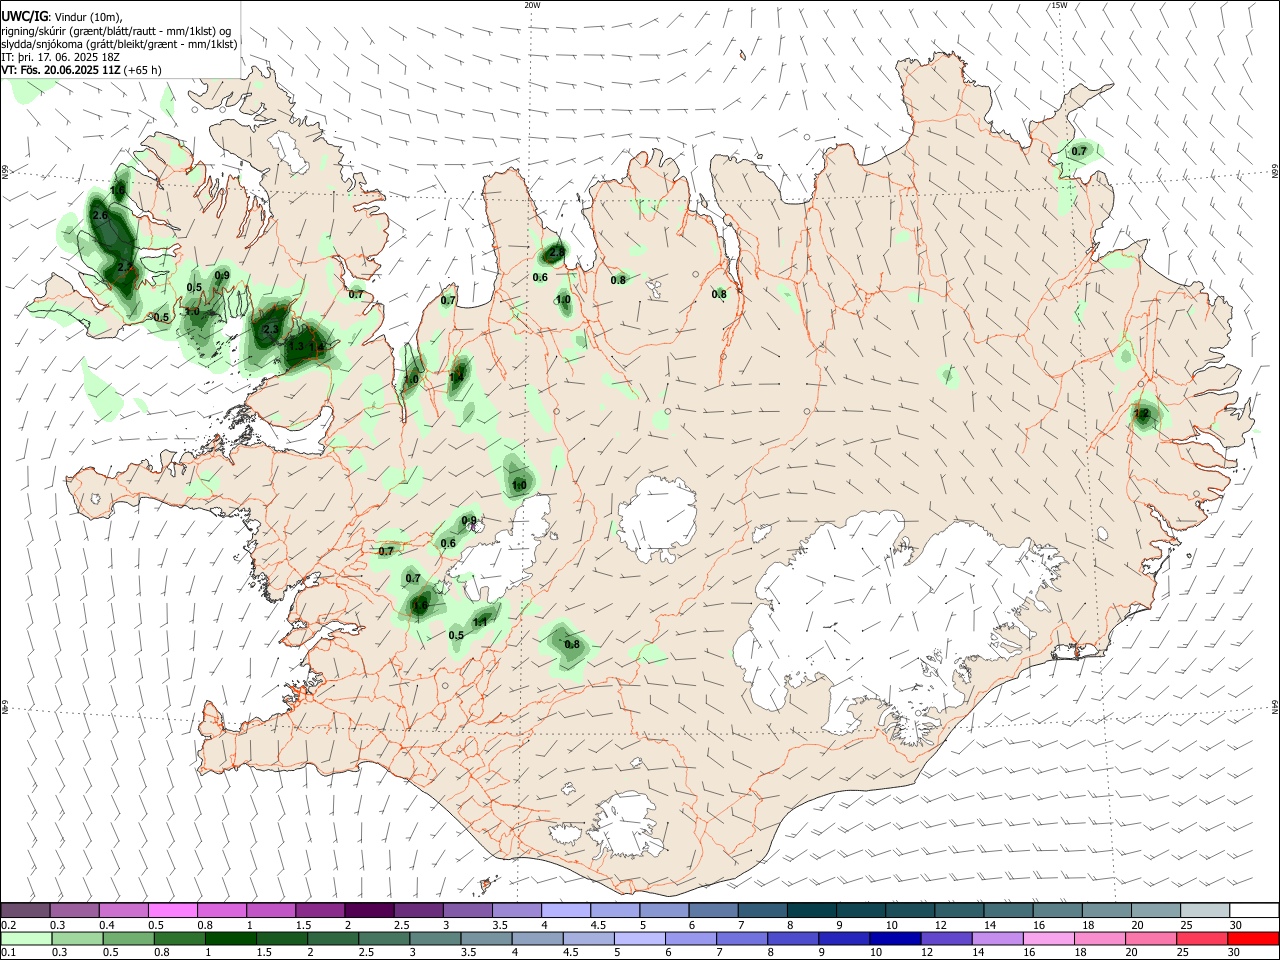Click the 1.1 precipitation value south of Langjökull
Image resolution: width=1280 pixels, height=960 pixels.
(x=480, y=622)
